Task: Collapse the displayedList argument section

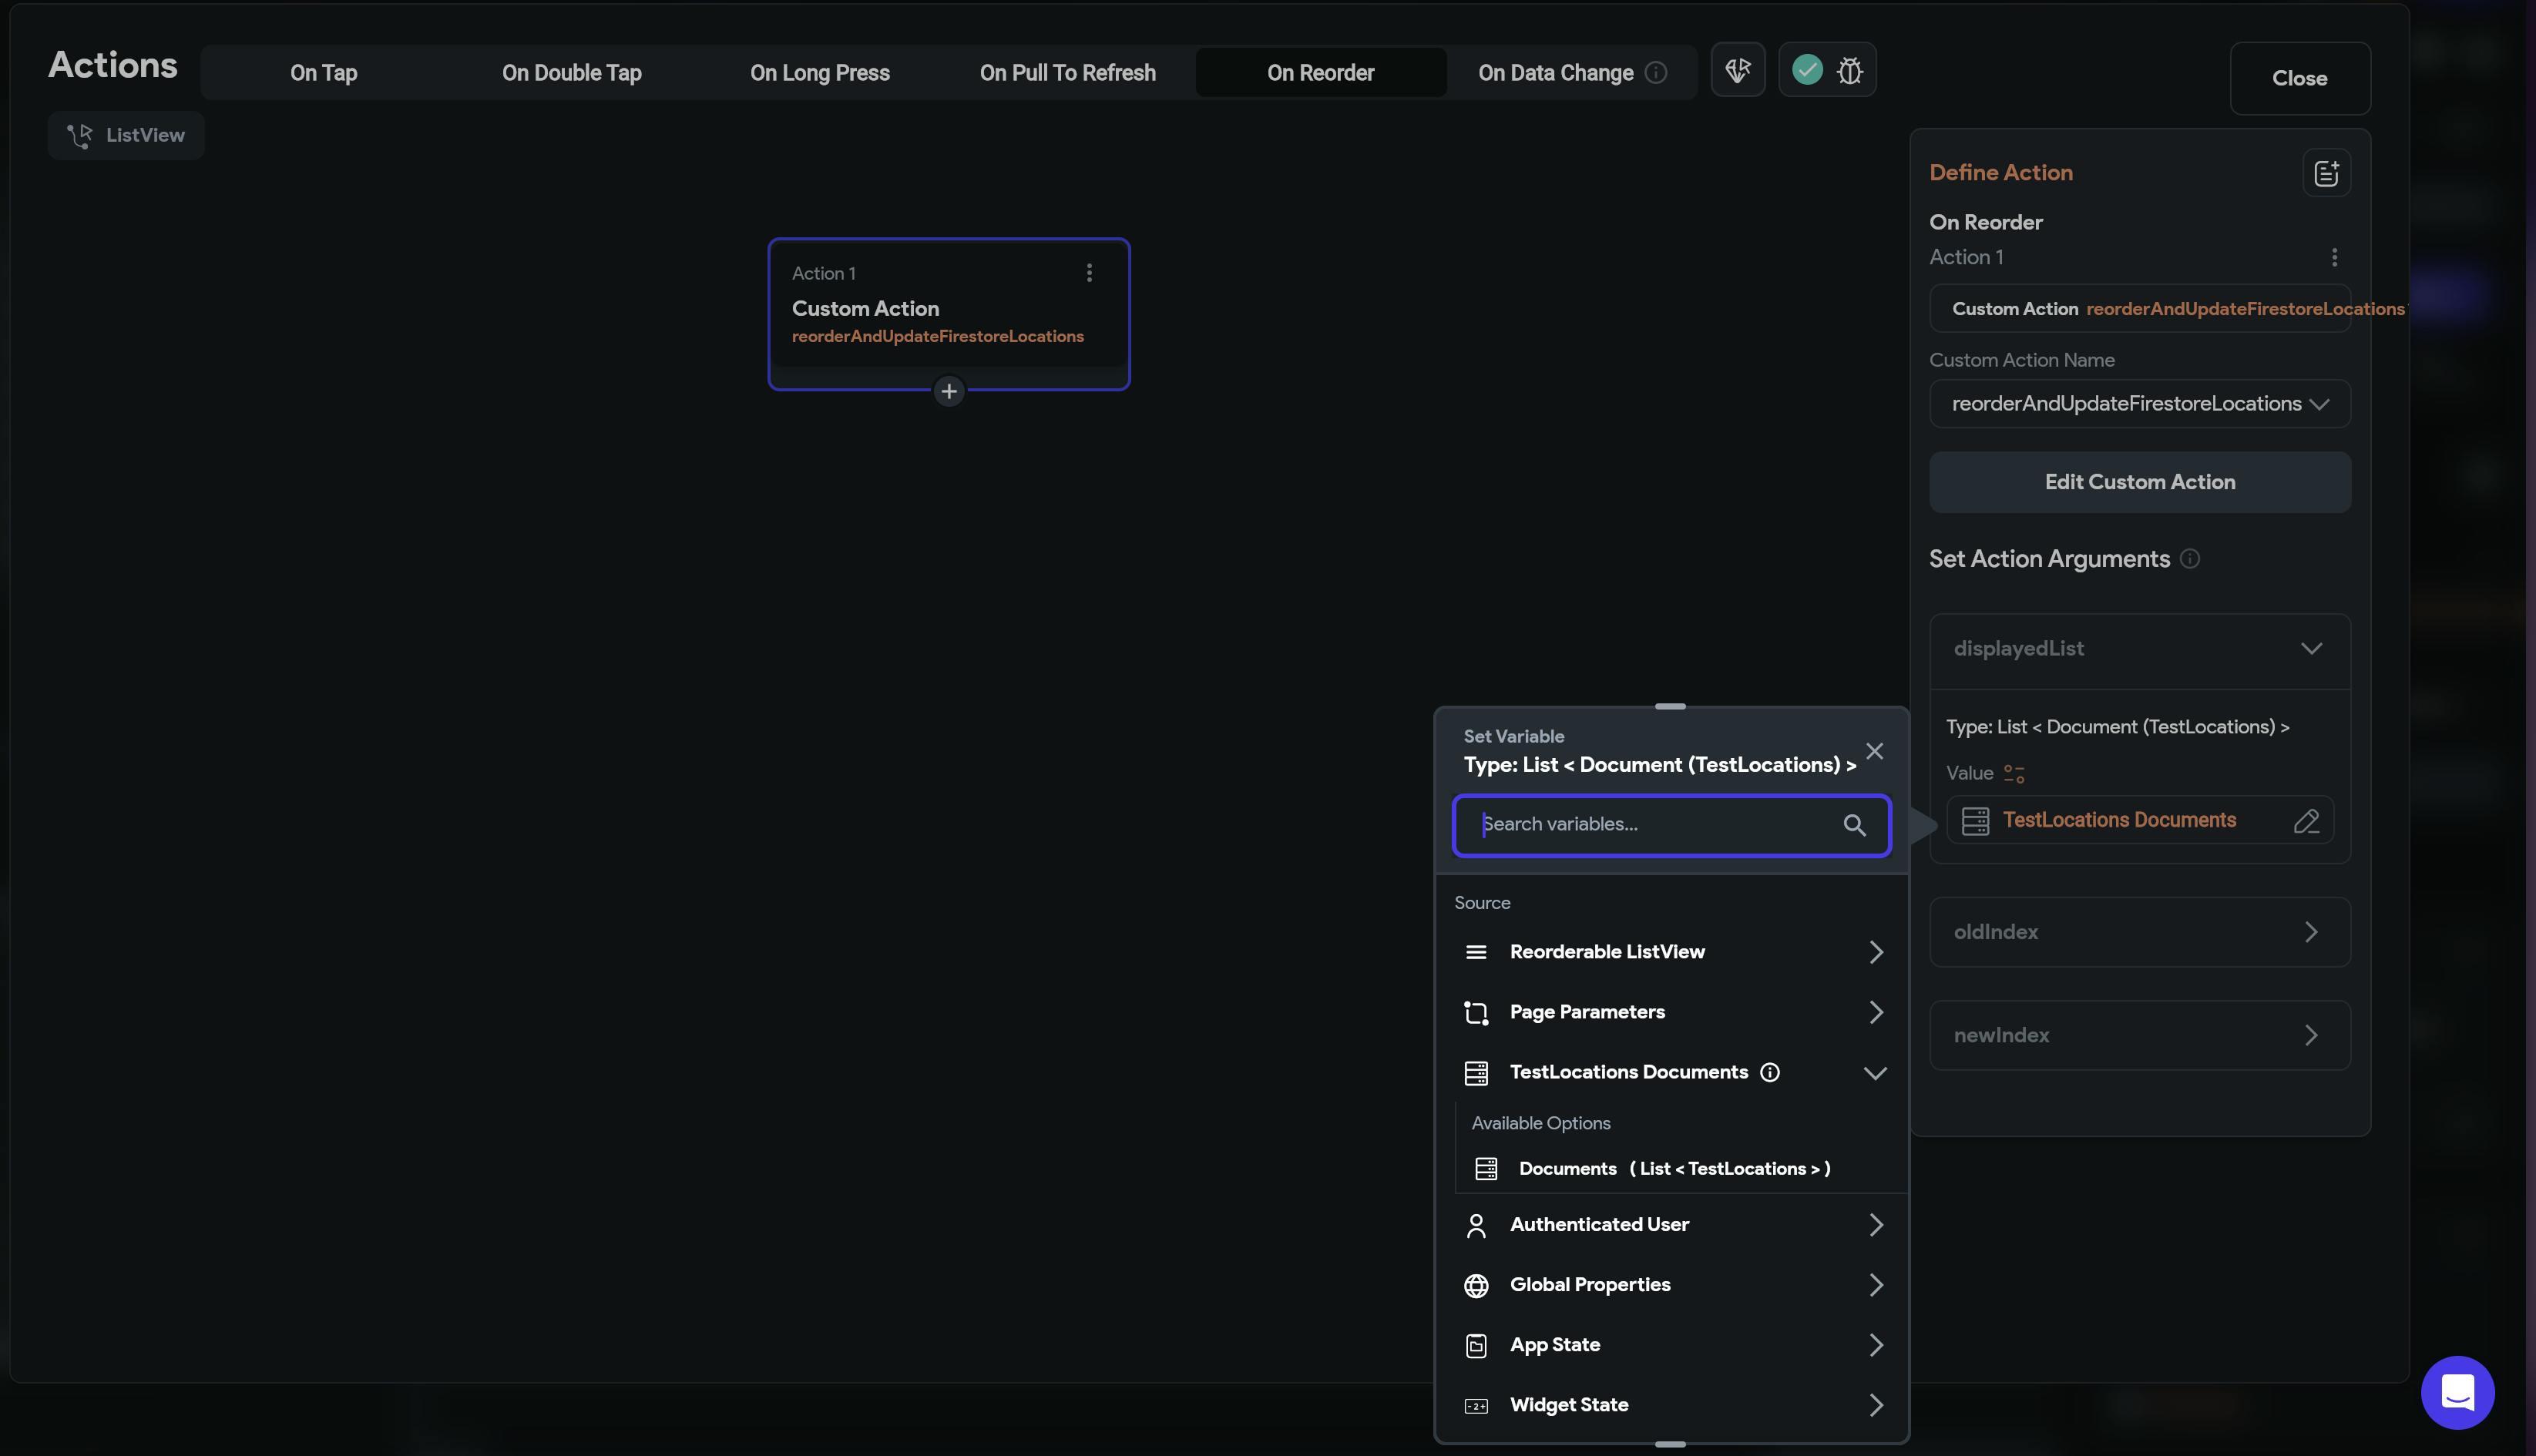Action: [x=2310, y=649]
